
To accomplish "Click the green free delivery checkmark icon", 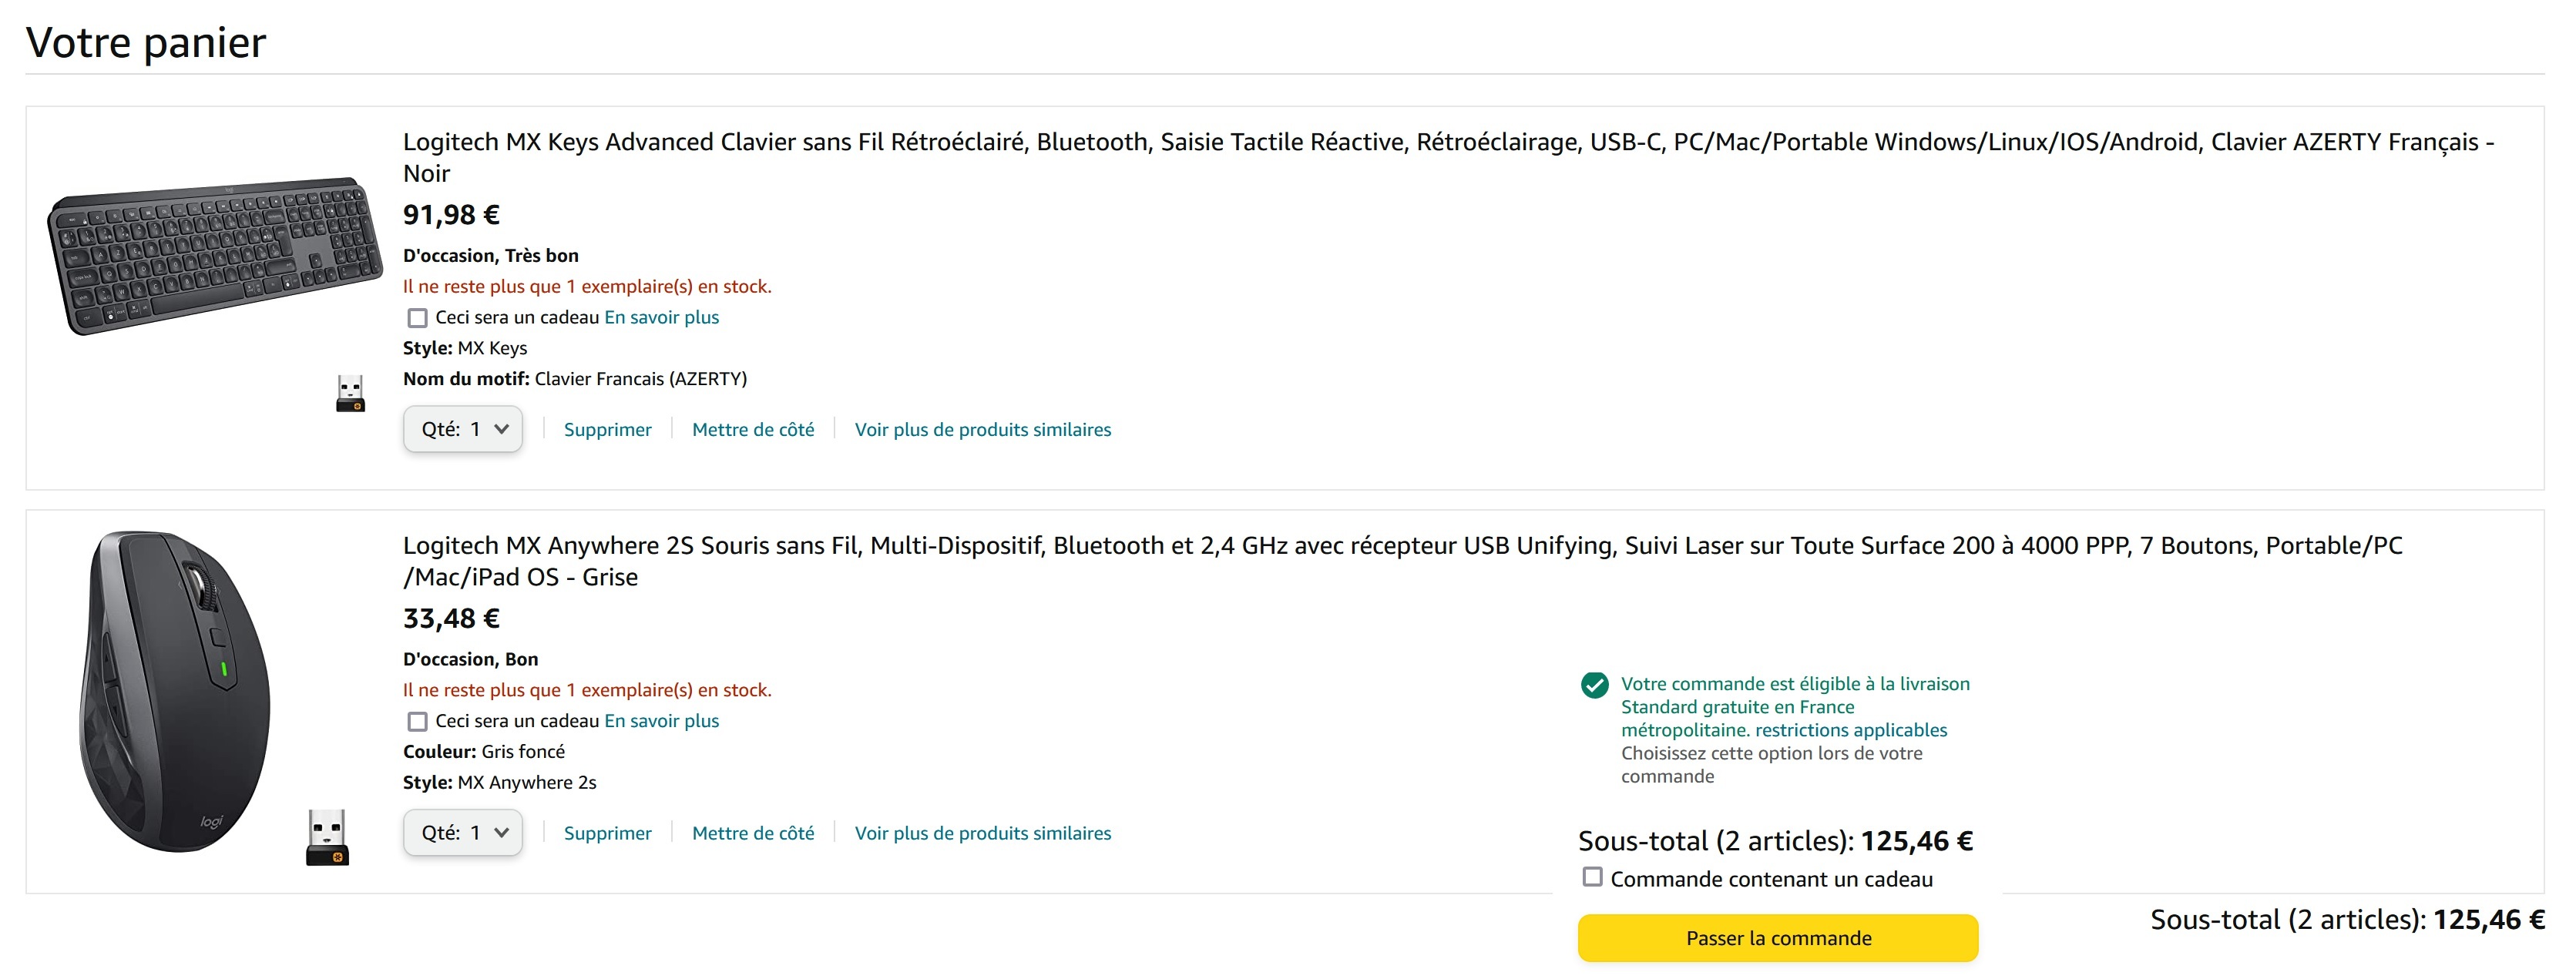I will tap(1594, 685).
